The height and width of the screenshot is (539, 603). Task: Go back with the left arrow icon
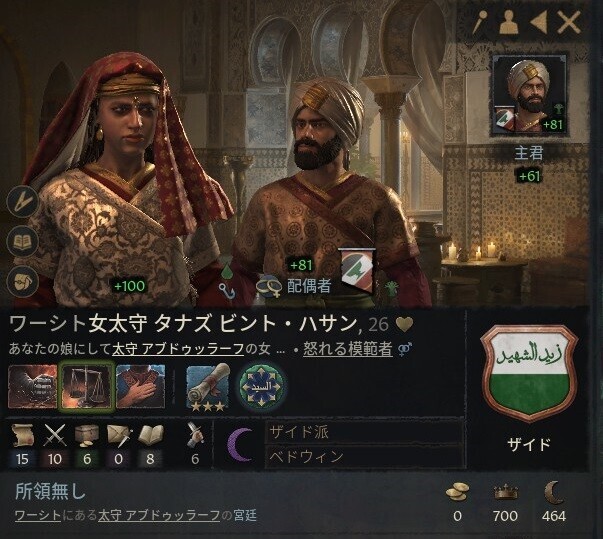click(538, 22)
